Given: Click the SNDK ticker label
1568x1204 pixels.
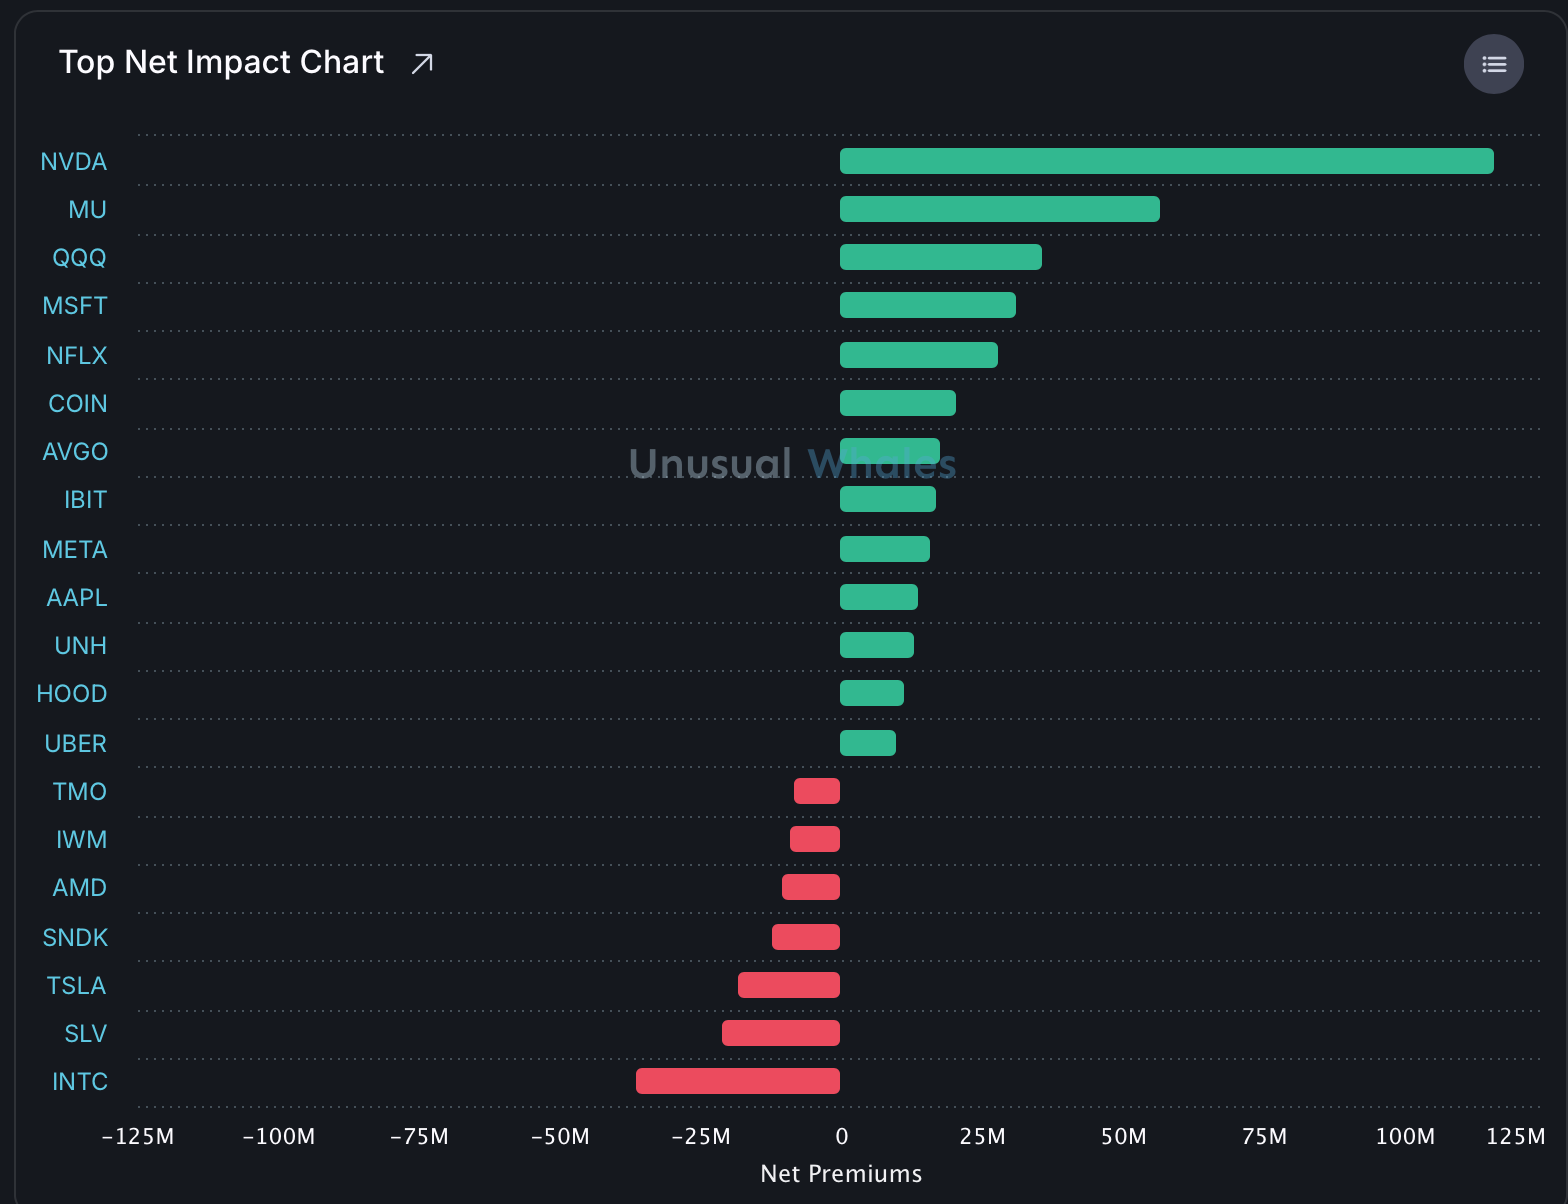Looking at the screenshot, I should (x=75, y=938).
